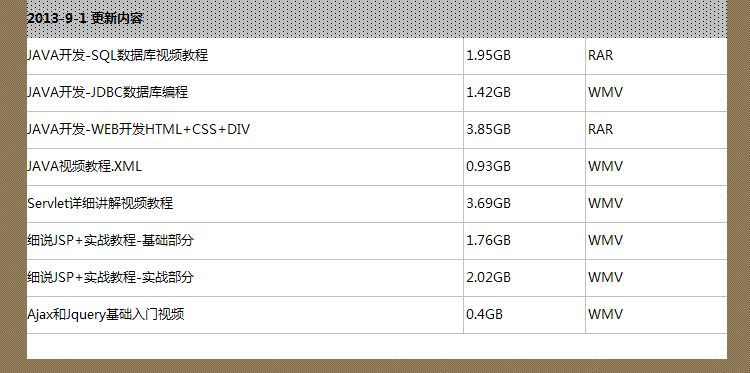The image size is (750, 373).
Task: Click the 2.02GB size cell
Action: (488, 277)
